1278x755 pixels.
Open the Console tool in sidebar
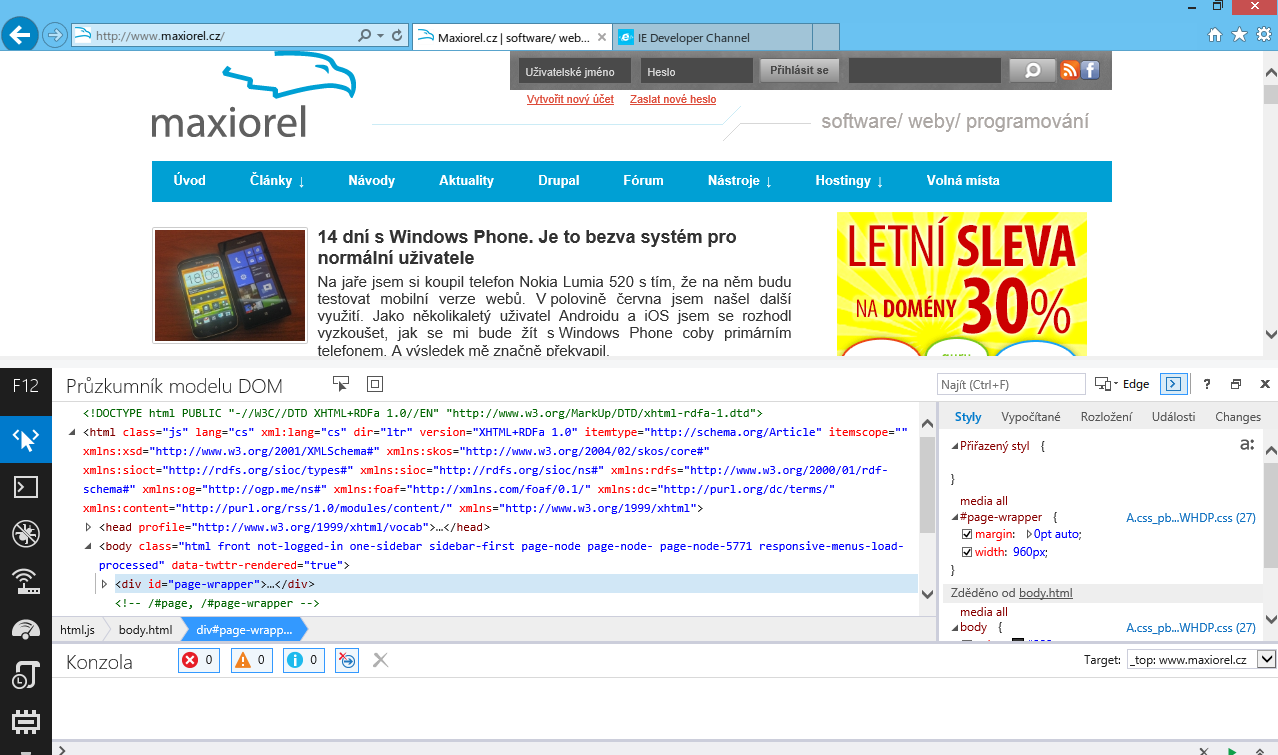[25, 487]
